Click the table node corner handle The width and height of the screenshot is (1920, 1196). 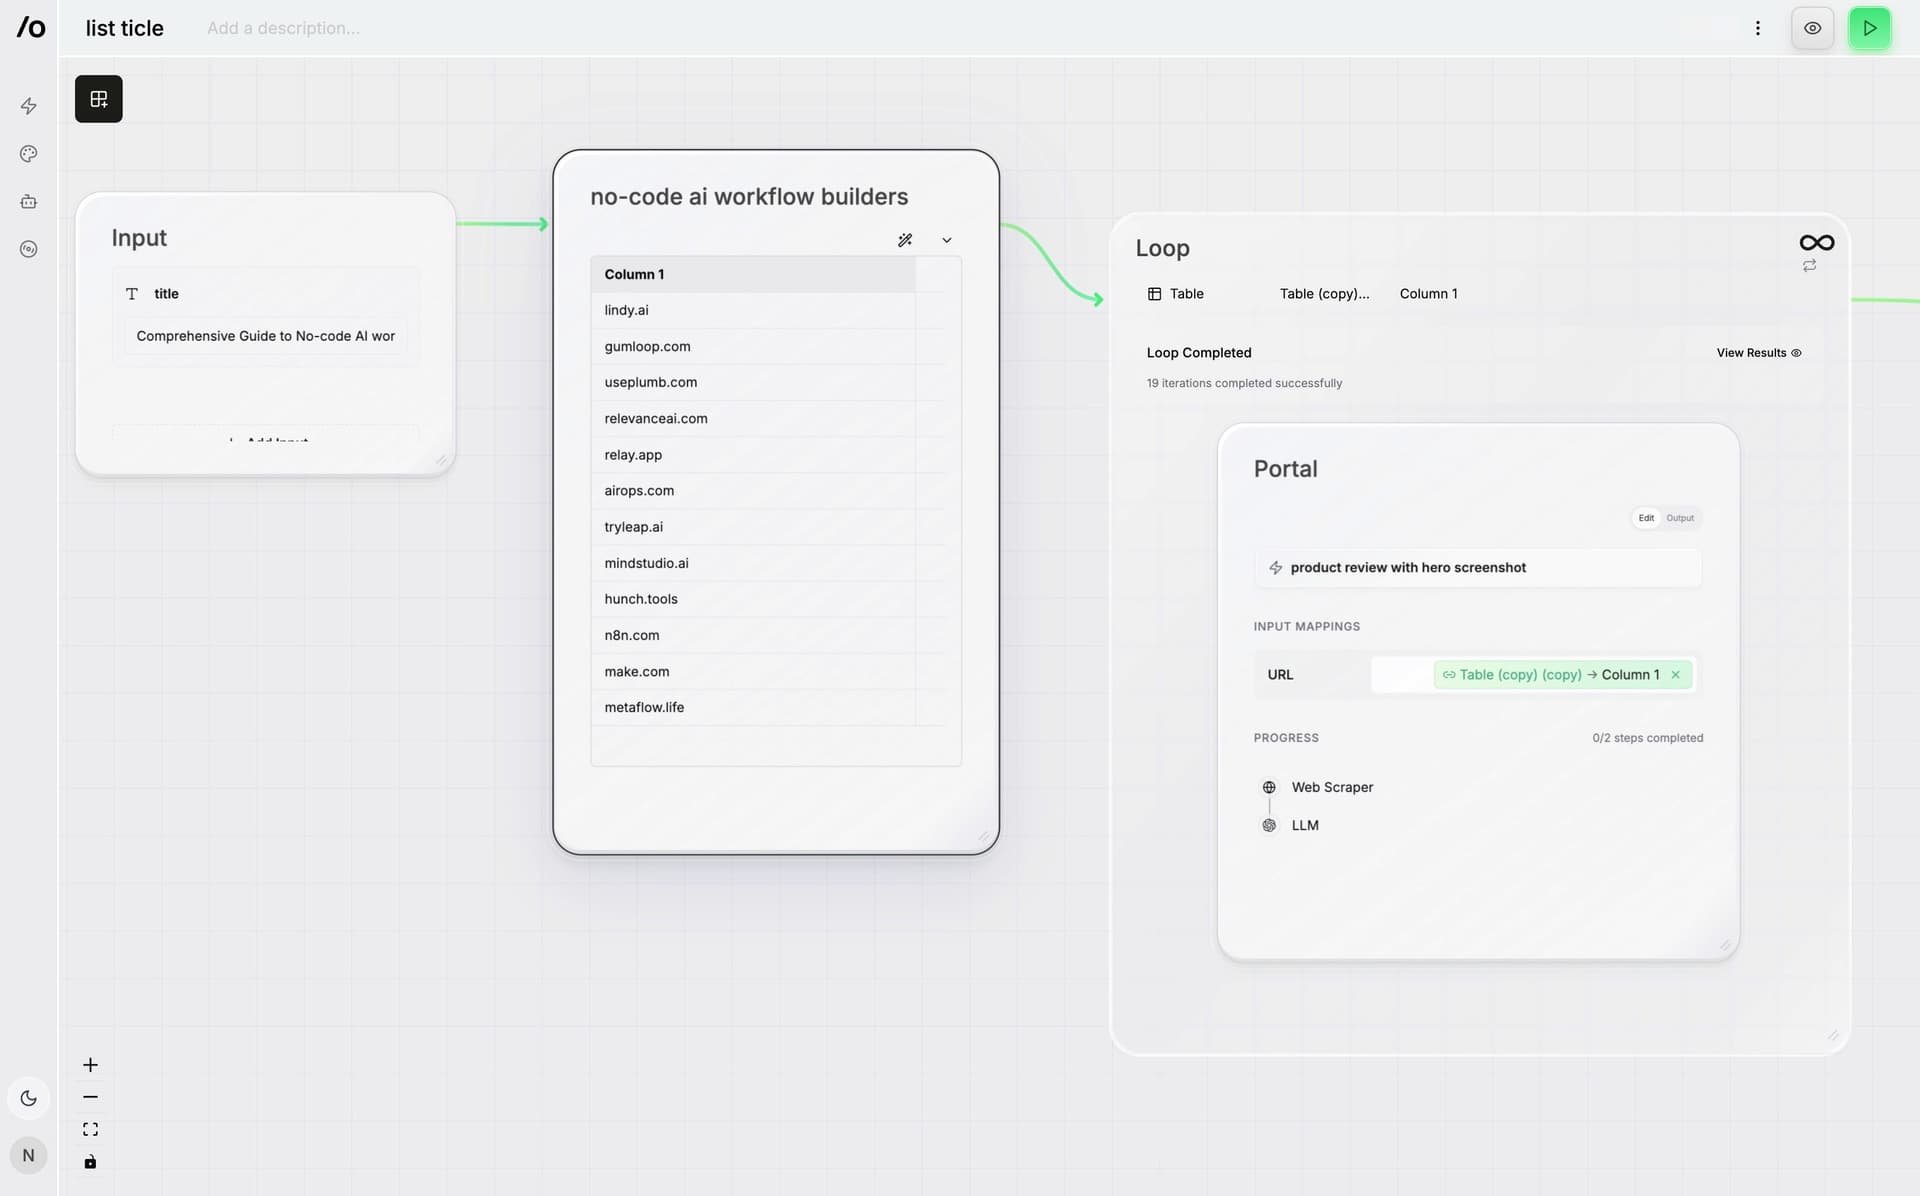pyautogui.click(x=983, y=837)
